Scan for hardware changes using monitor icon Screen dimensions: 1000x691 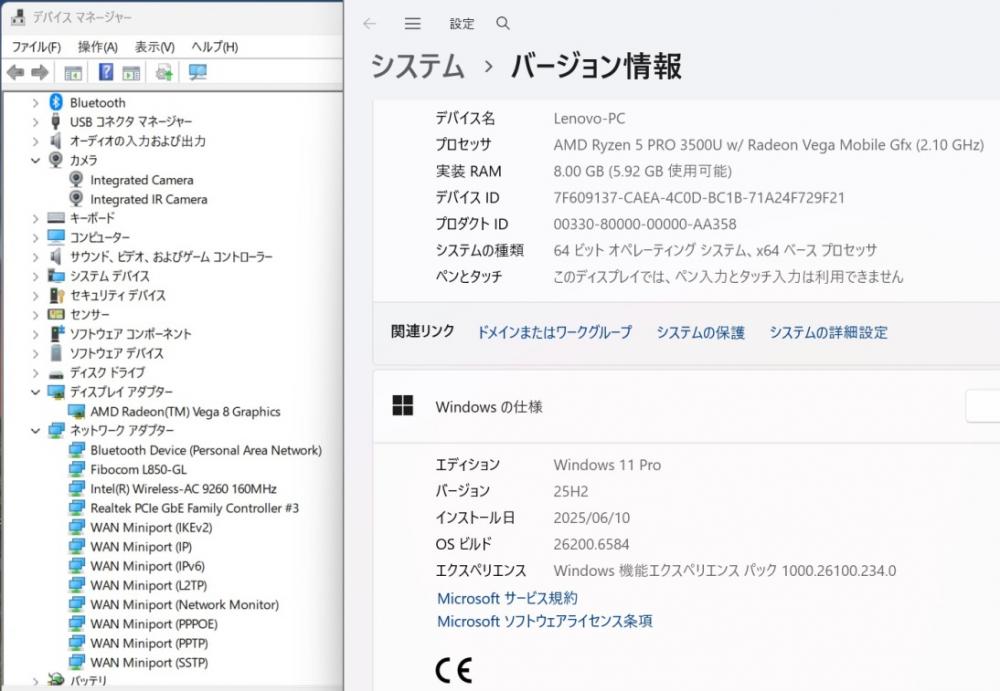(x=197, y=72)
